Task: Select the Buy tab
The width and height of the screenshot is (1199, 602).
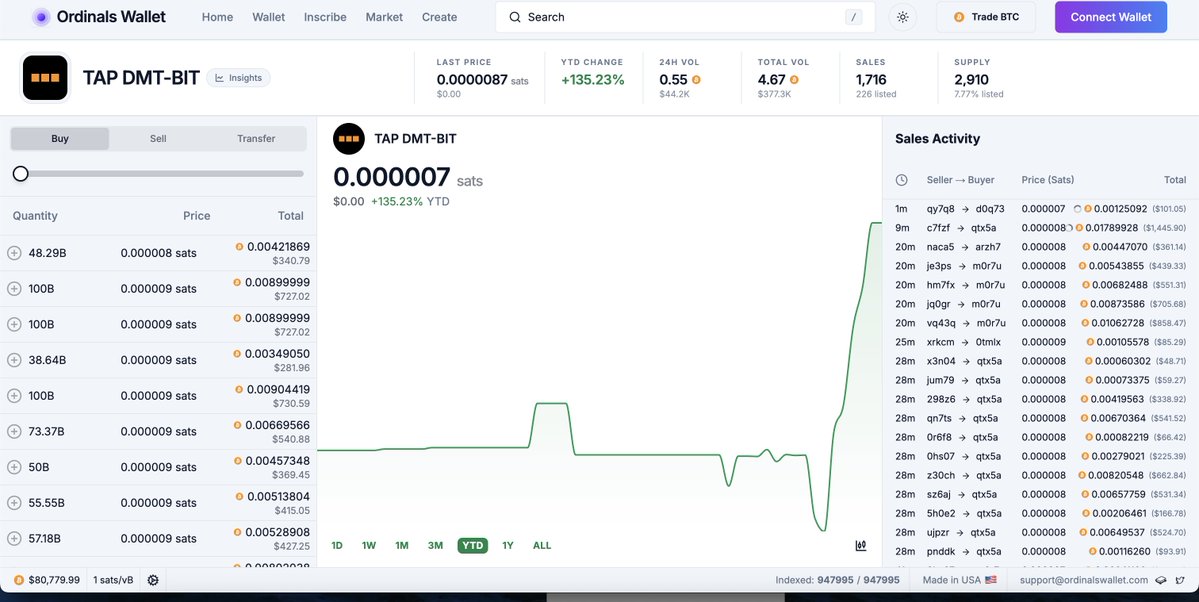Action: [60, 138]
